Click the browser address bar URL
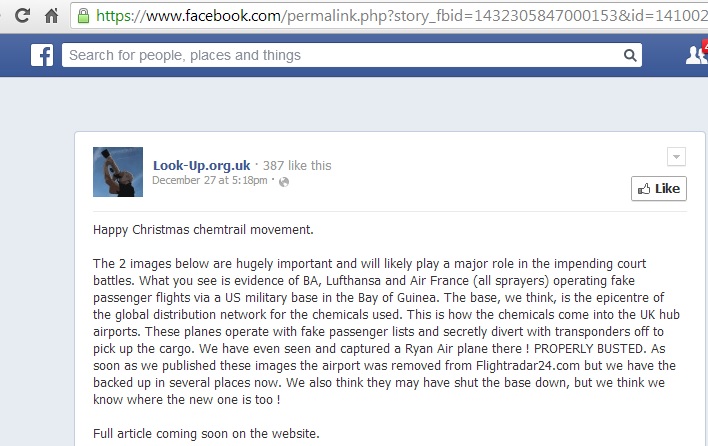This screenshot has height=446, width=708. (400, 16)
